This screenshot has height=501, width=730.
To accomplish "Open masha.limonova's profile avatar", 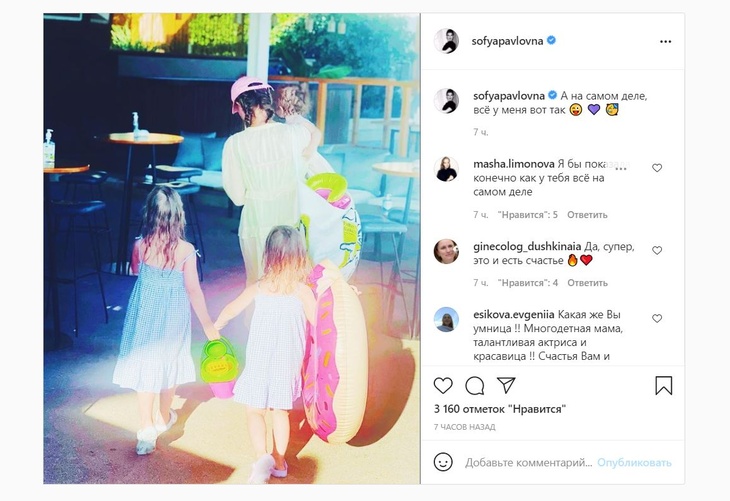I will [x=446, y=169].
